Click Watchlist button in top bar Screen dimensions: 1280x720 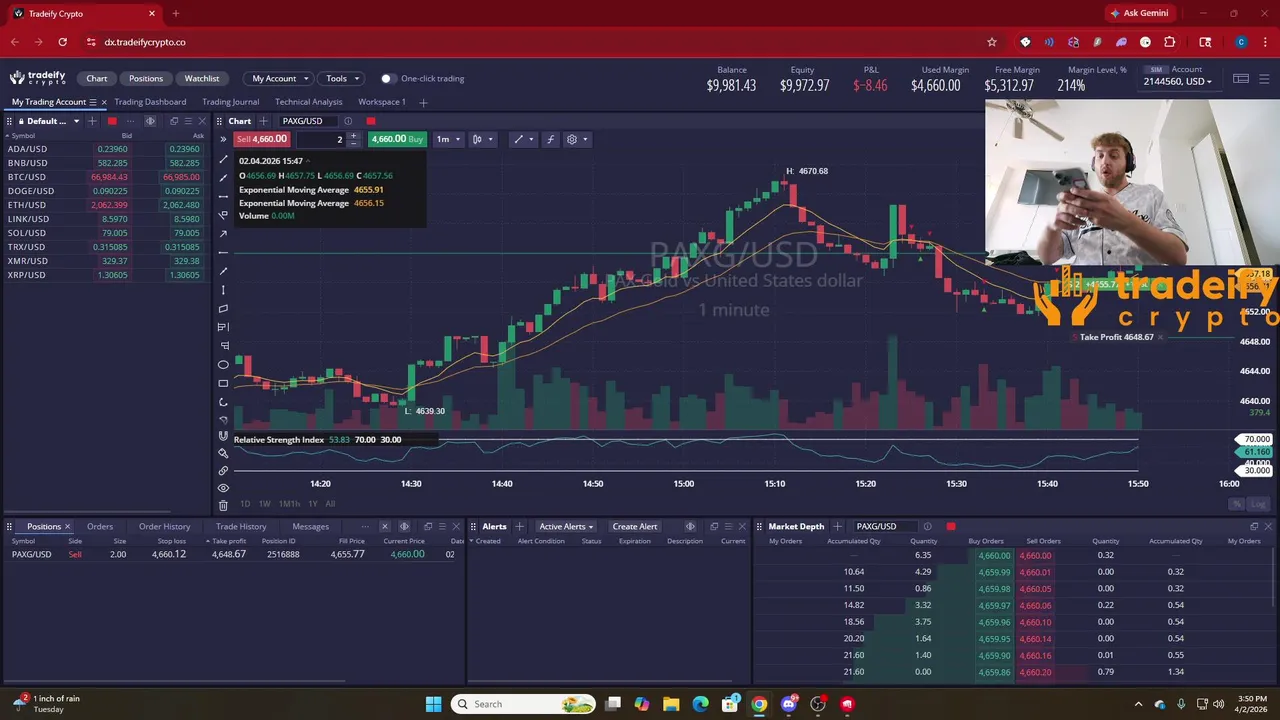pos(202,78)
